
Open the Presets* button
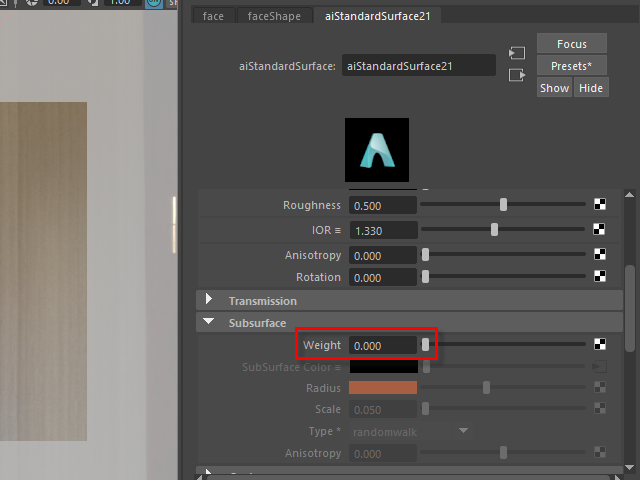[x=571, y=66]
